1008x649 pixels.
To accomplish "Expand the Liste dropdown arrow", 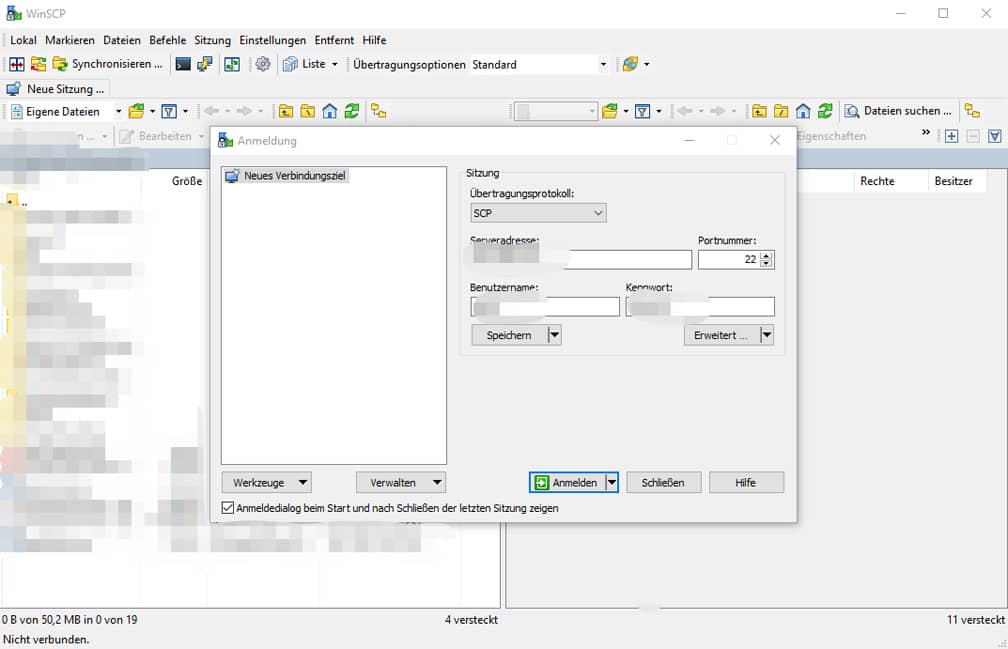I will click(334, 64).
